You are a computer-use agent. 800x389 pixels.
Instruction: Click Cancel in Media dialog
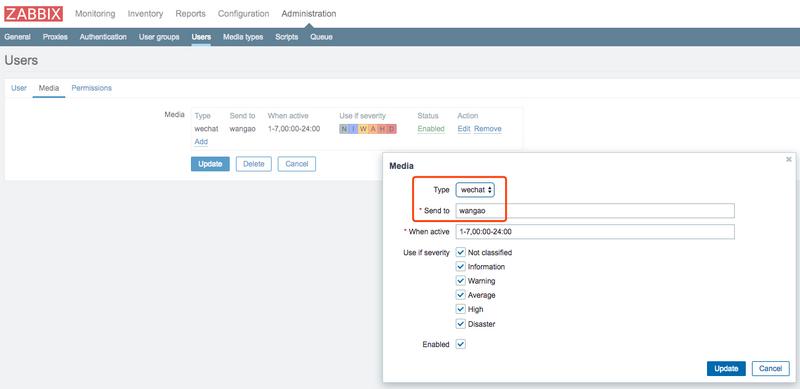(x=770, y=369)
